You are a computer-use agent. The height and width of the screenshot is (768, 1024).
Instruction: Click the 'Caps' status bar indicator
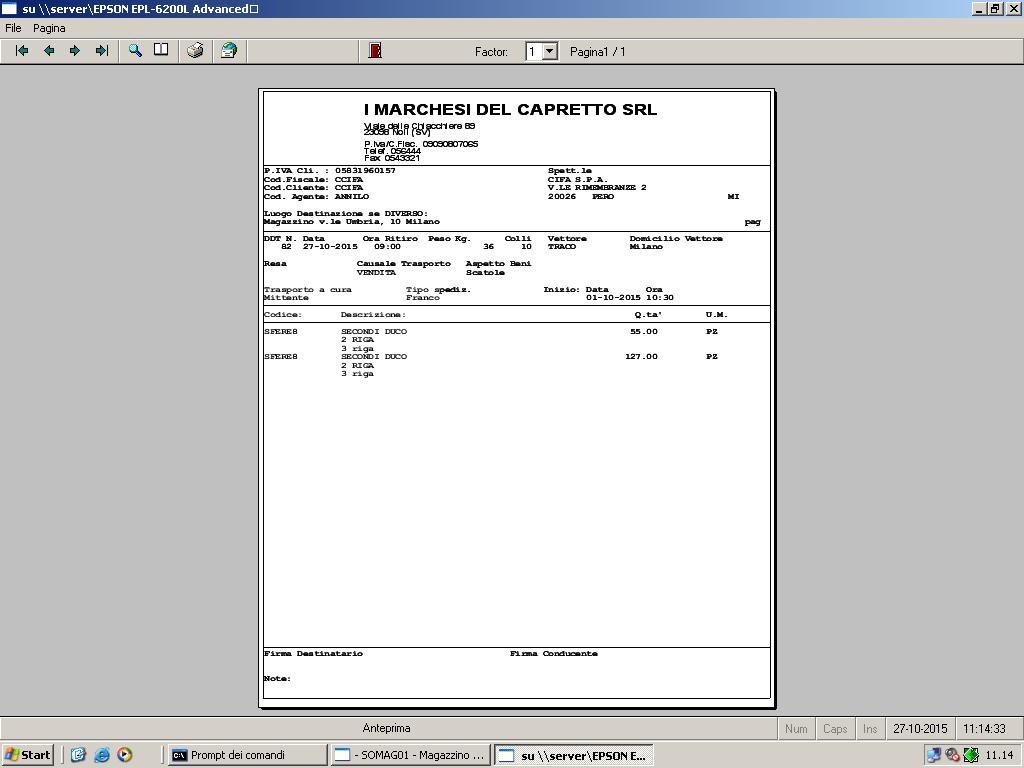(x=835, y=728)
